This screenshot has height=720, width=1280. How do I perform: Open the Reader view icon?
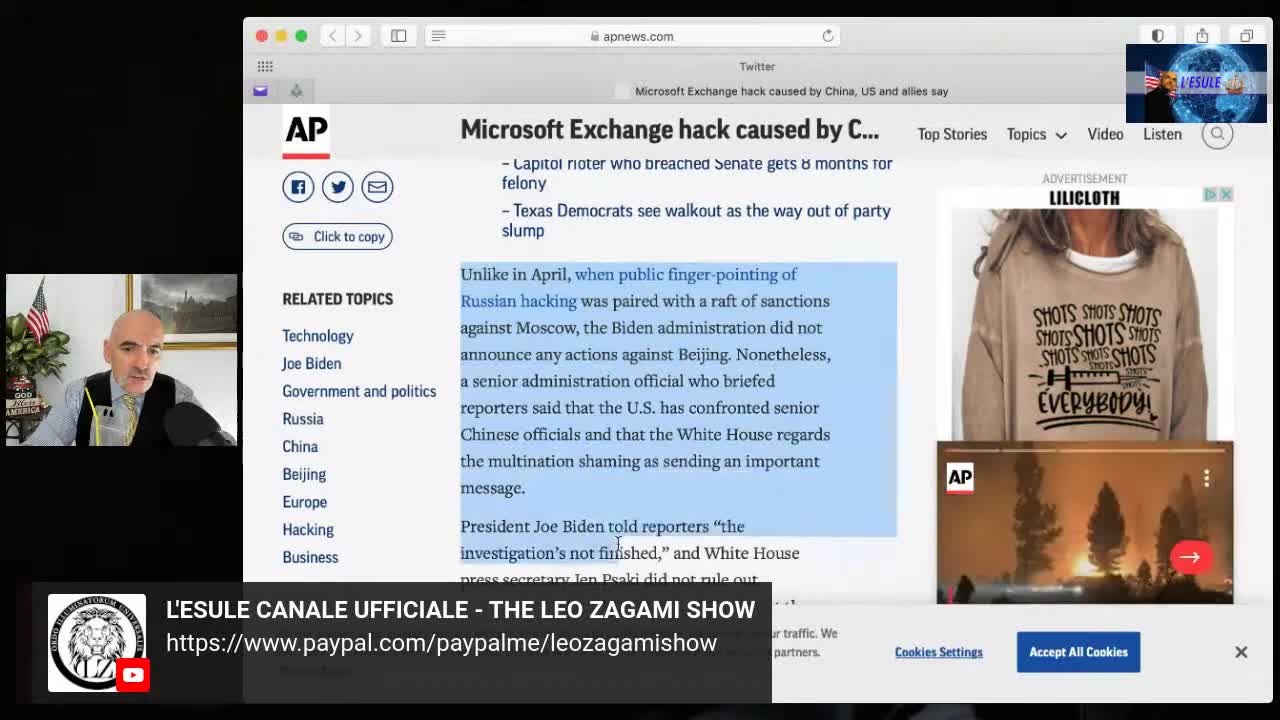click(x=438, y=36)
